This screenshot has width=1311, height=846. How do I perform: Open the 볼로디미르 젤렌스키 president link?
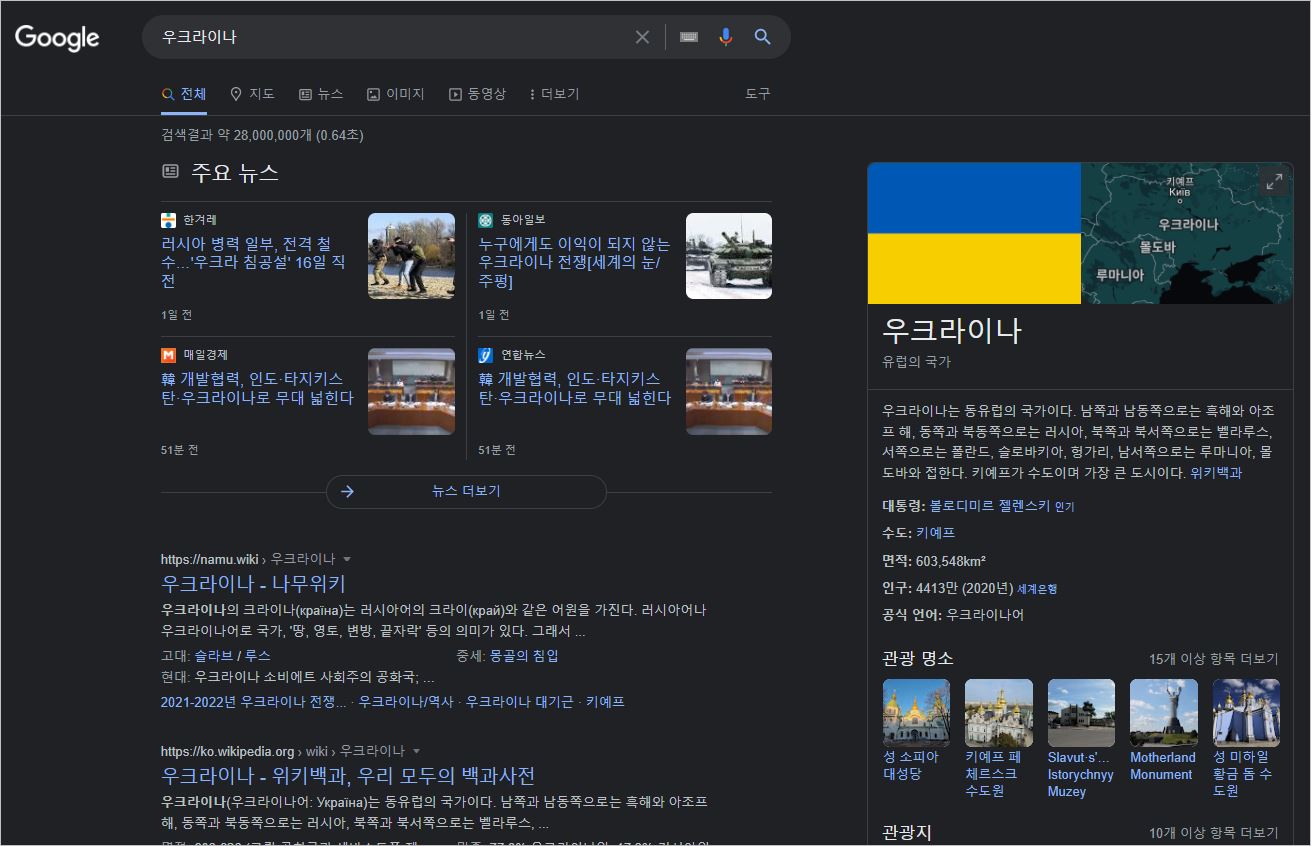click(x=990, y=506)
